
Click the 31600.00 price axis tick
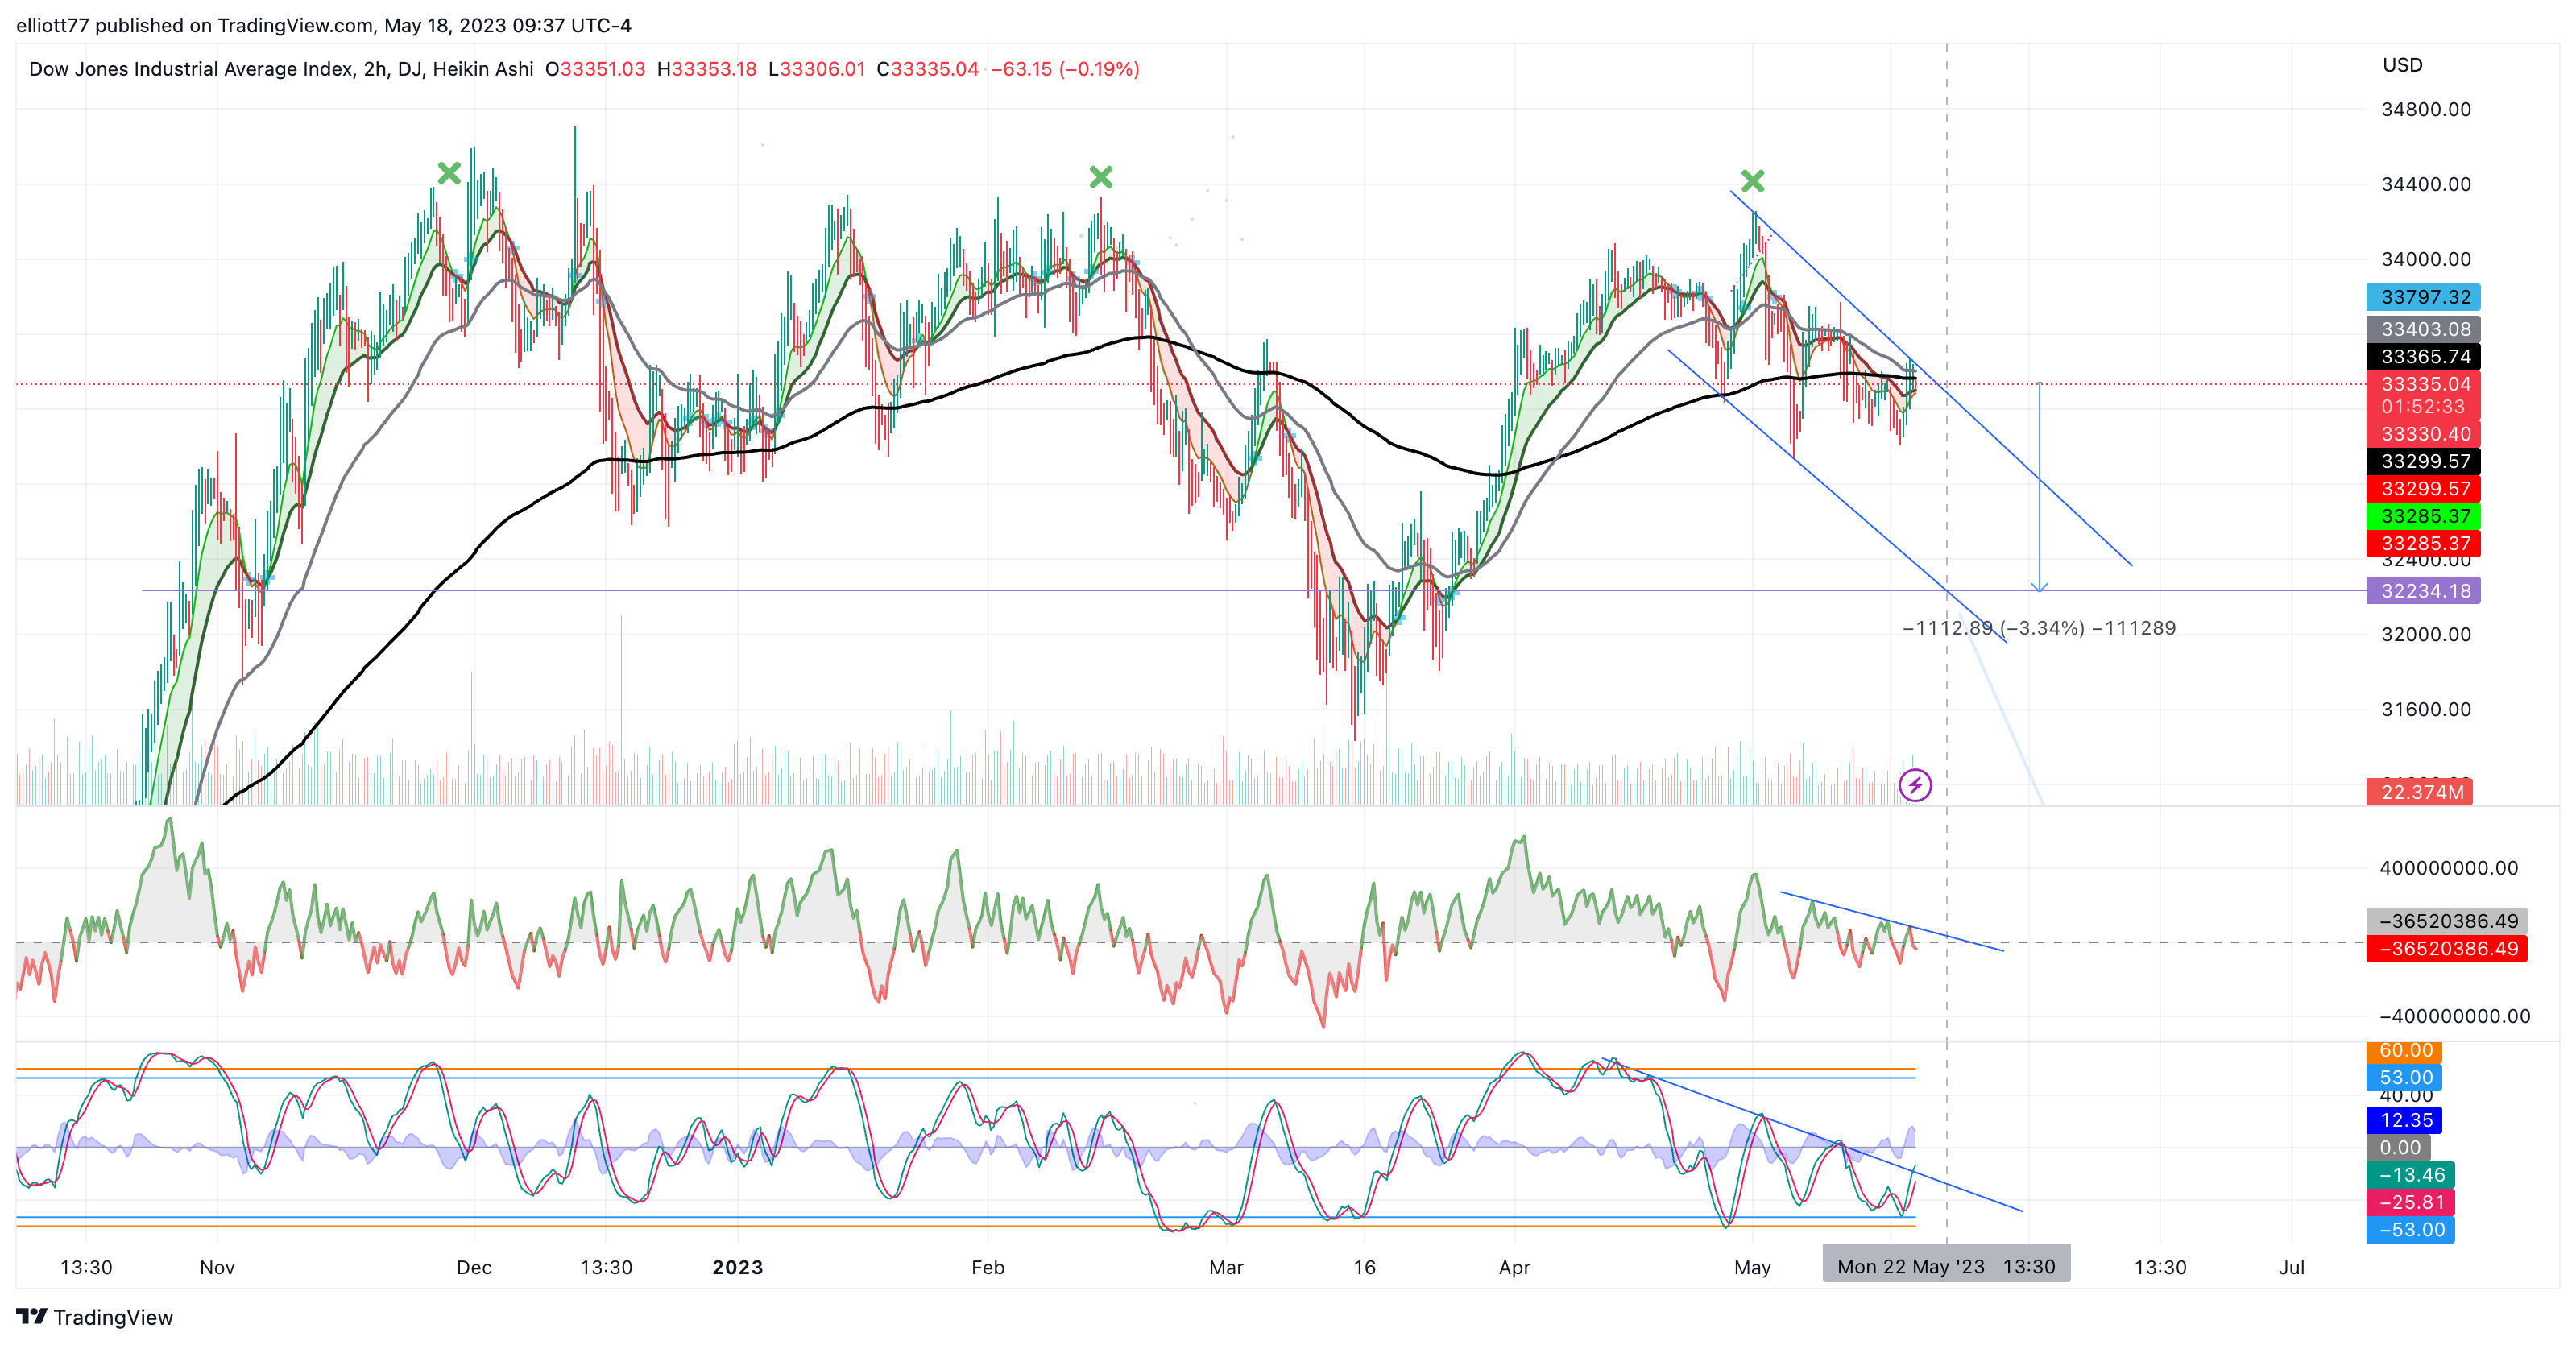2425,709
